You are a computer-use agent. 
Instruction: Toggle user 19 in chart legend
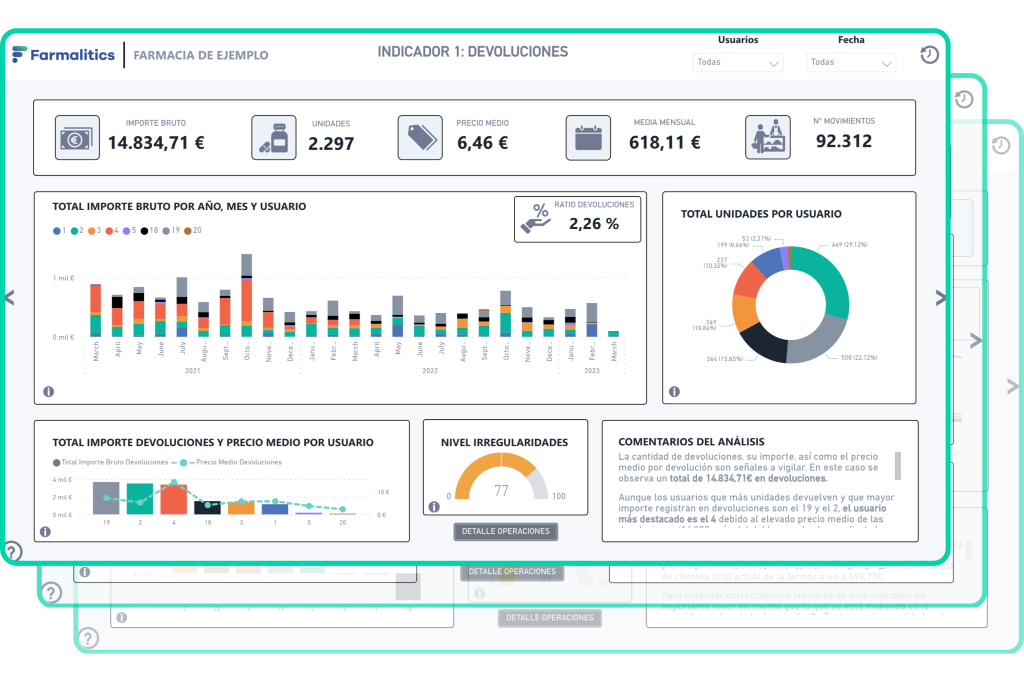(172, 230)
